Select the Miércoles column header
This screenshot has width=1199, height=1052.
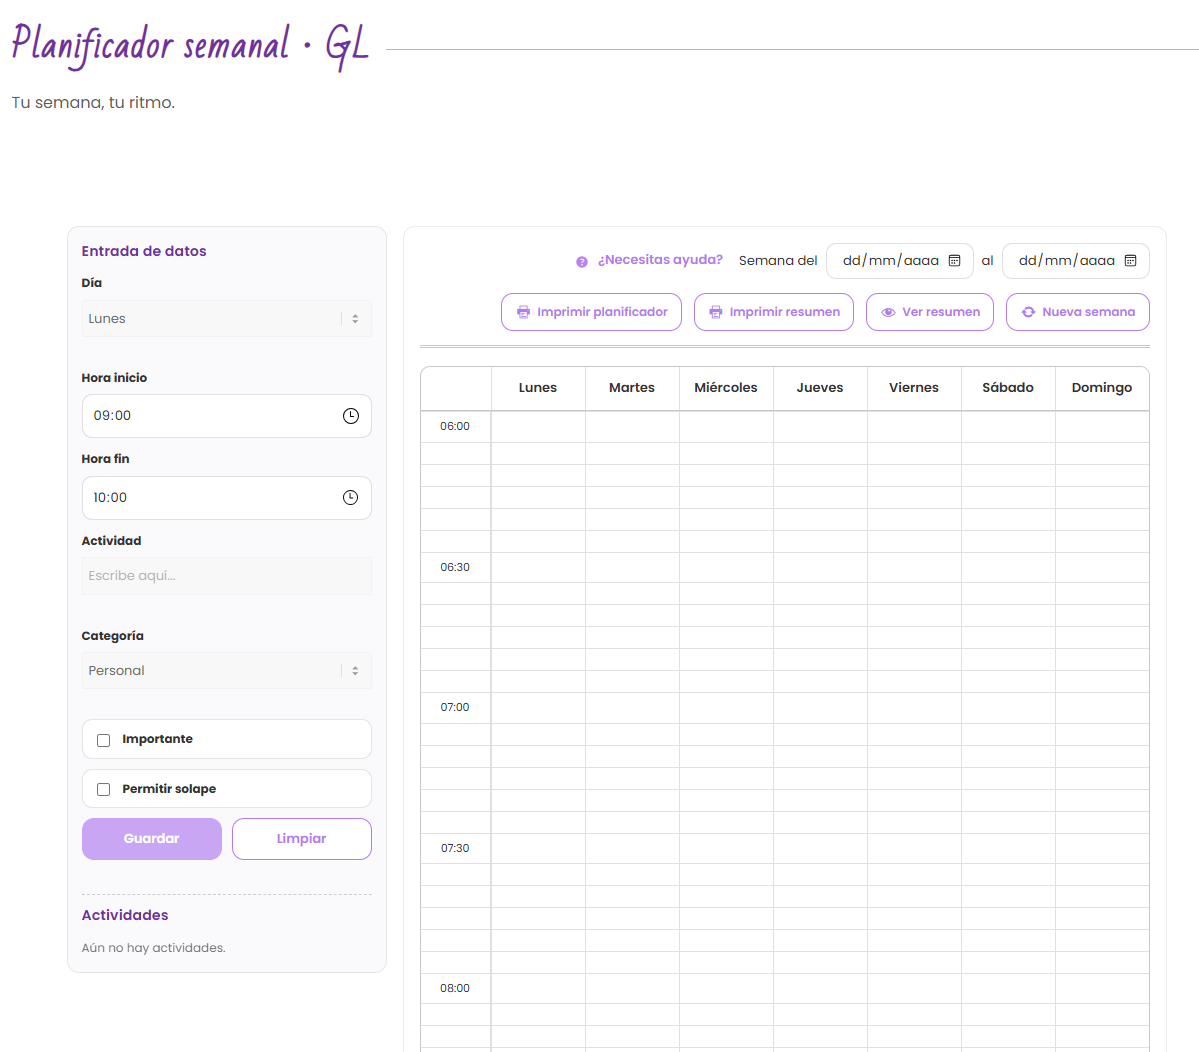tap(726, 388)
